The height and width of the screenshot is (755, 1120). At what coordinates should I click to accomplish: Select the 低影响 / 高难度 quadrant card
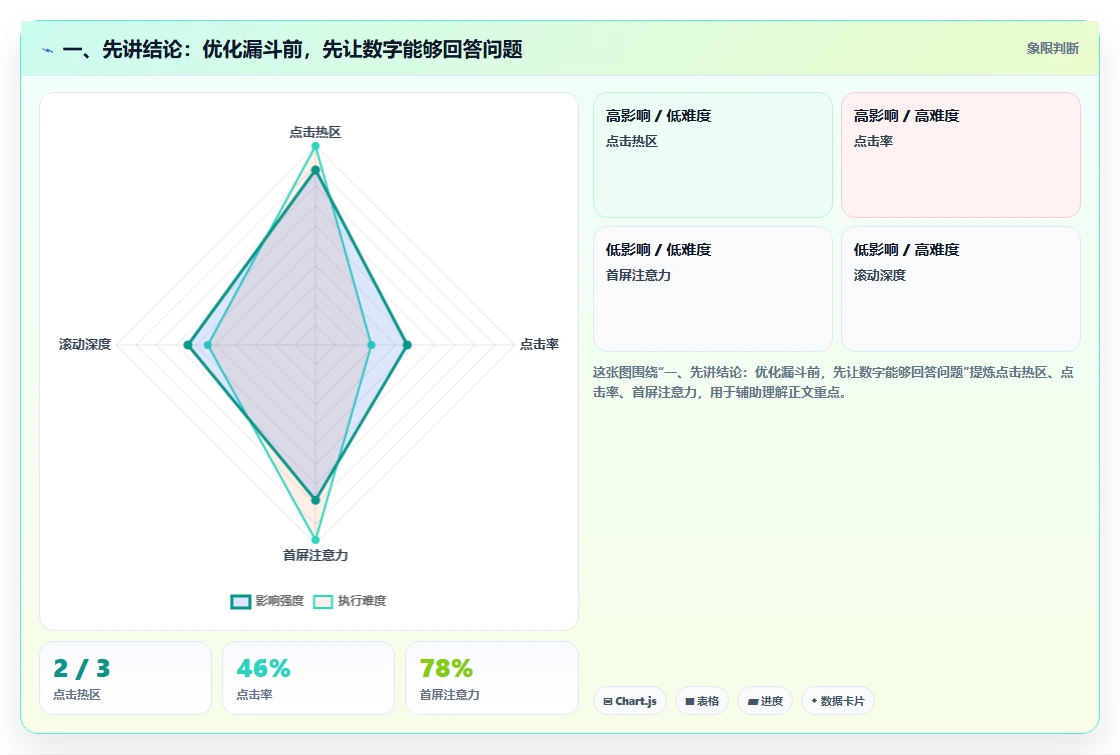(x=961, y=289)
